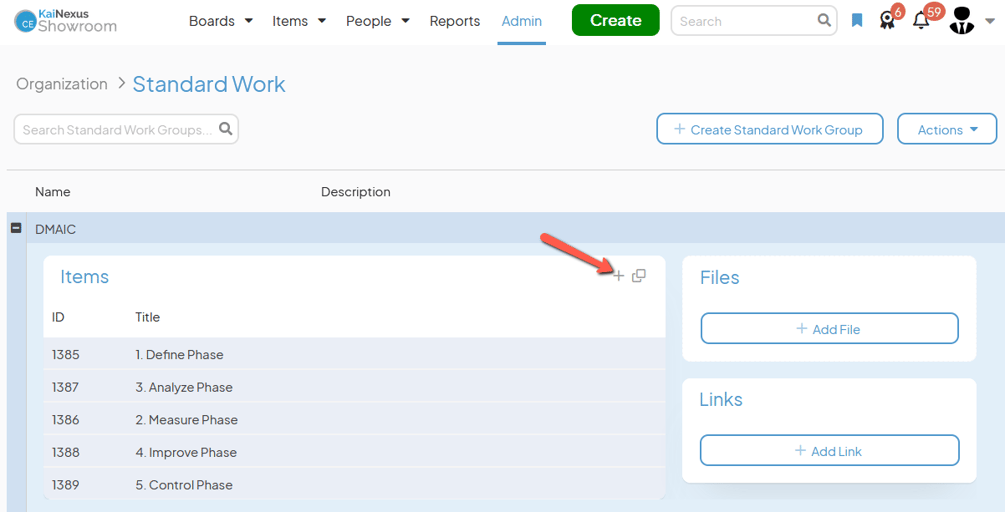Open the 1. Define Phase item
This screenshot has width=1005, height=512.
click(x=179, y=354)
